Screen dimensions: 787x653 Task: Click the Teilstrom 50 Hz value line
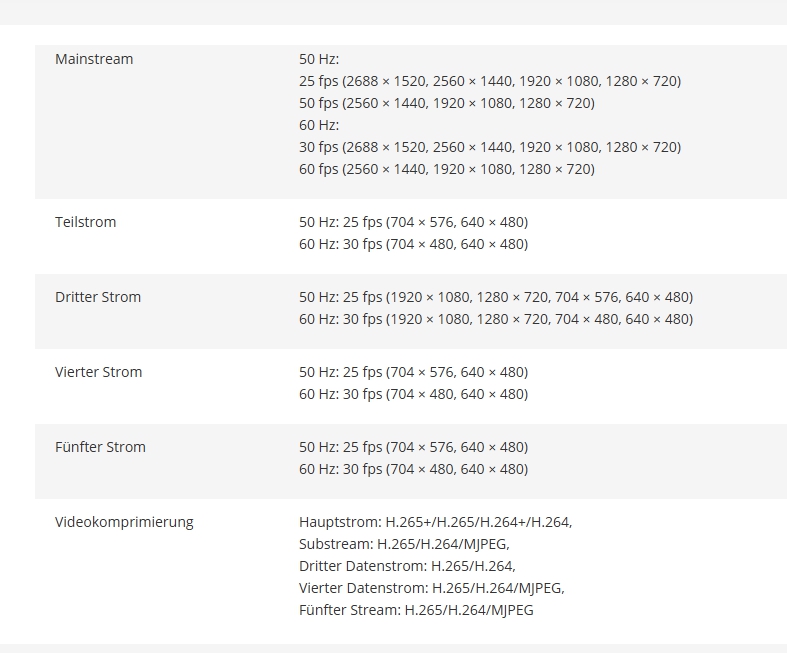(x=413, y=222)
